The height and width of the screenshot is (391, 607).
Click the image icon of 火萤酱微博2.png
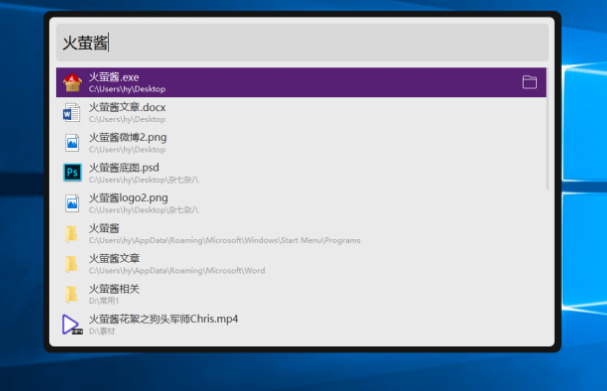pos(72,143)
